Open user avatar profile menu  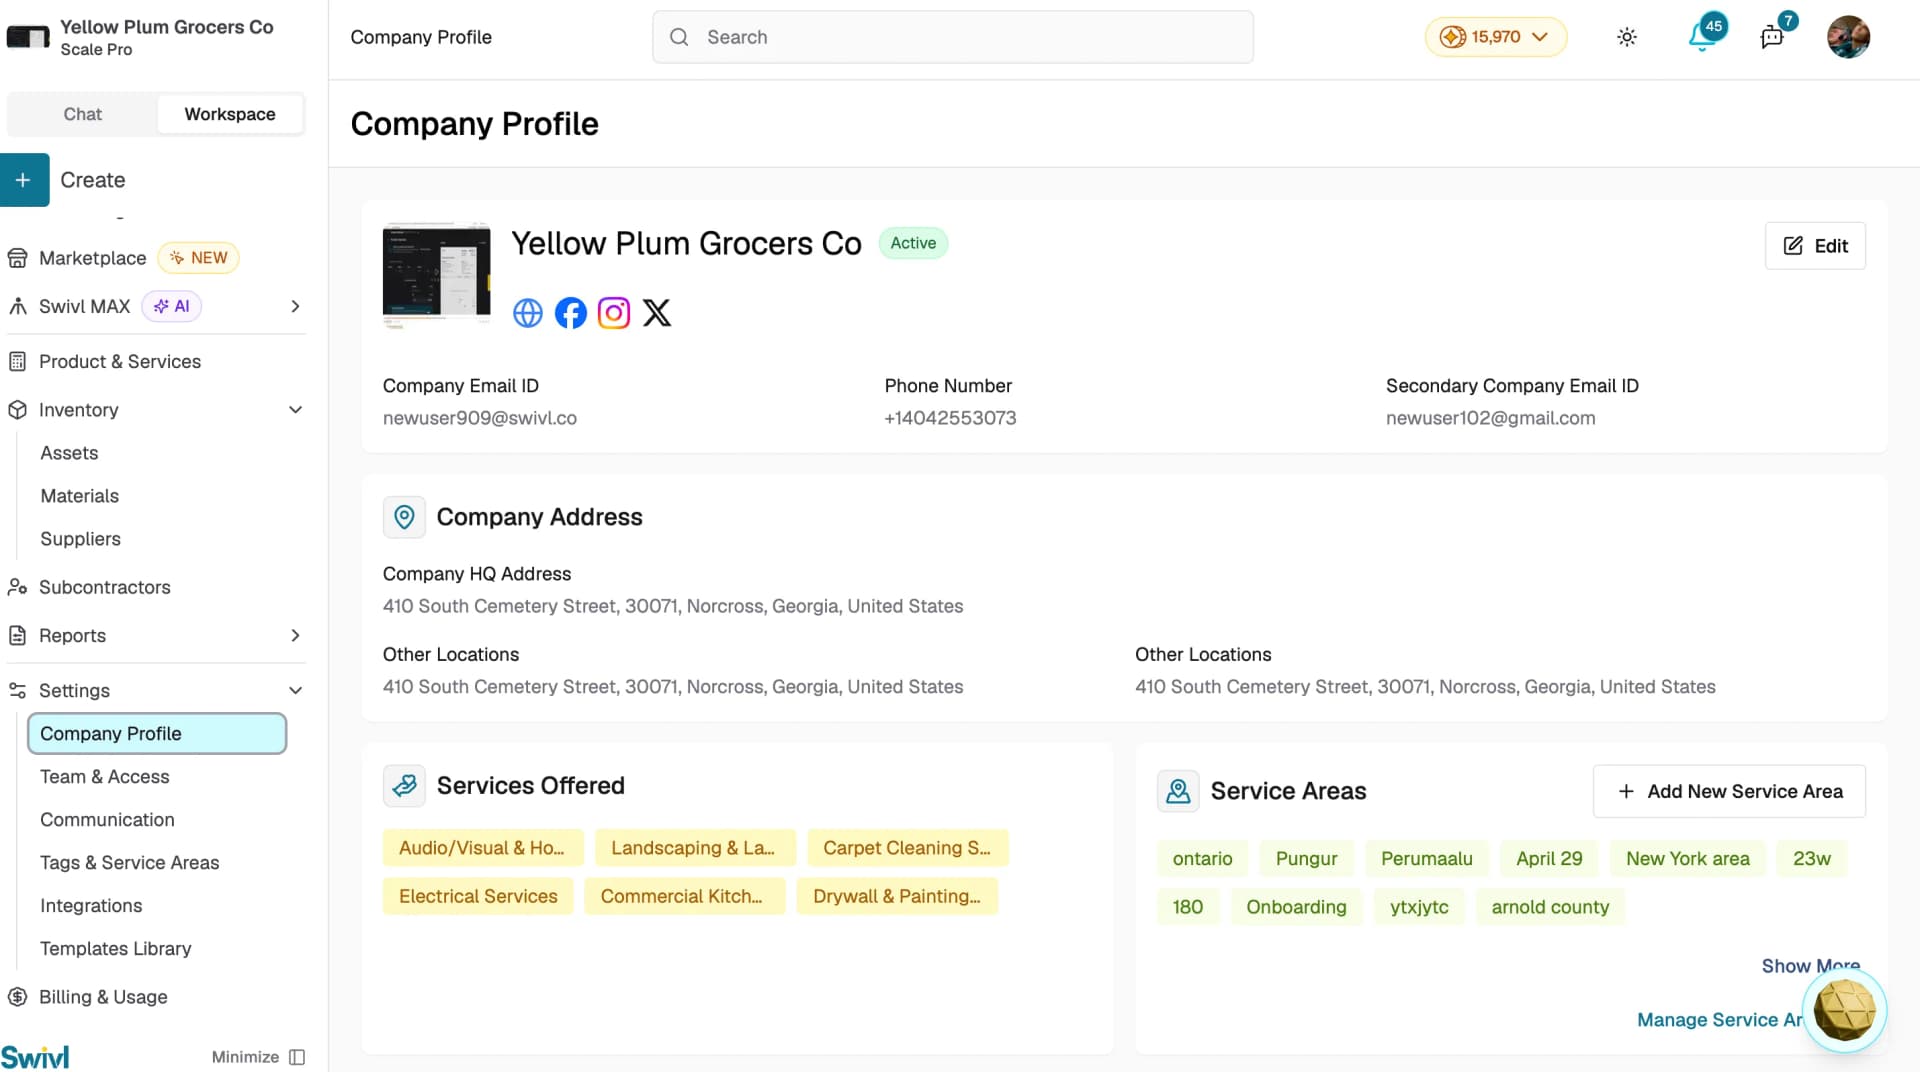coord(1848,37)
